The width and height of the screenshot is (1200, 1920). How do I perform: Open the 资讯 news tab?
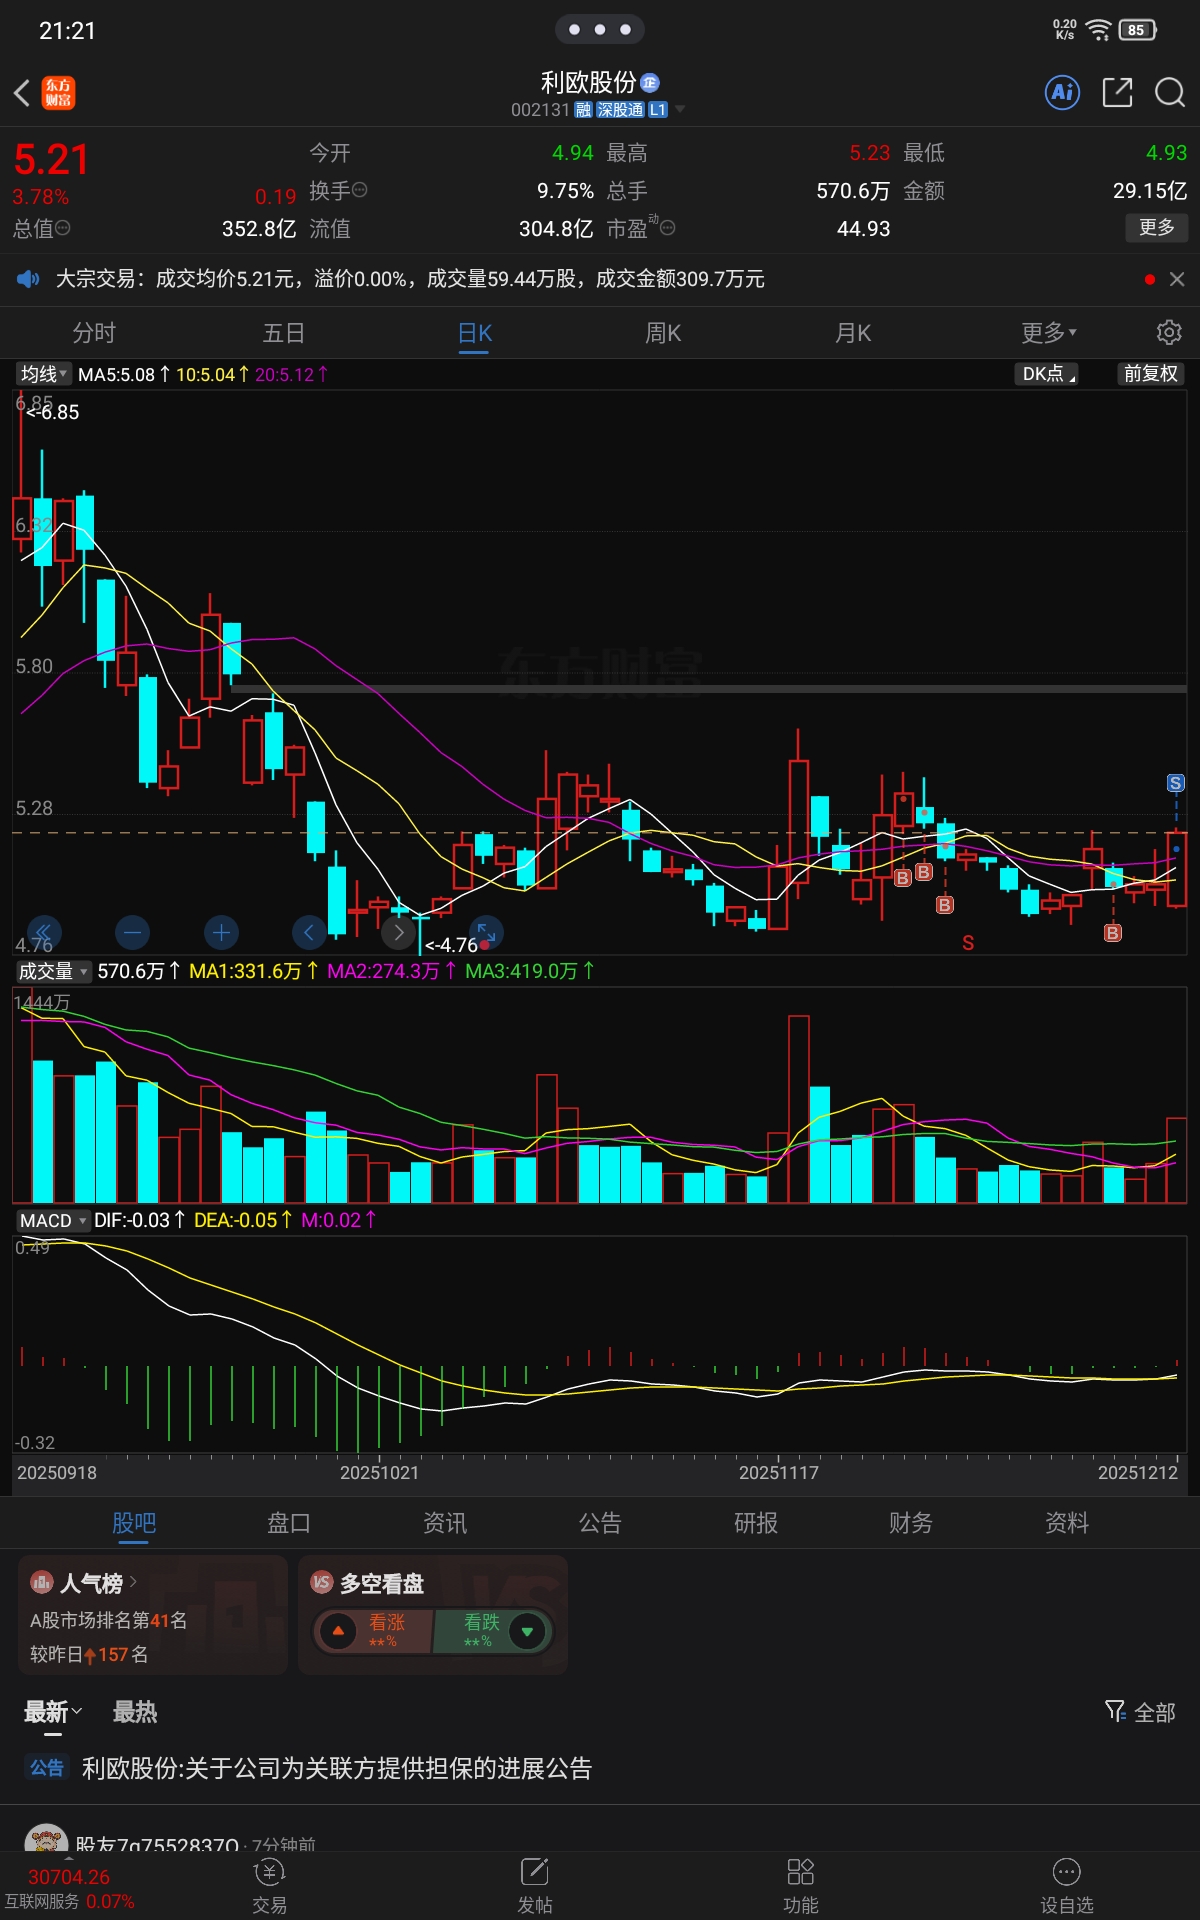(x=445, y=1522)
